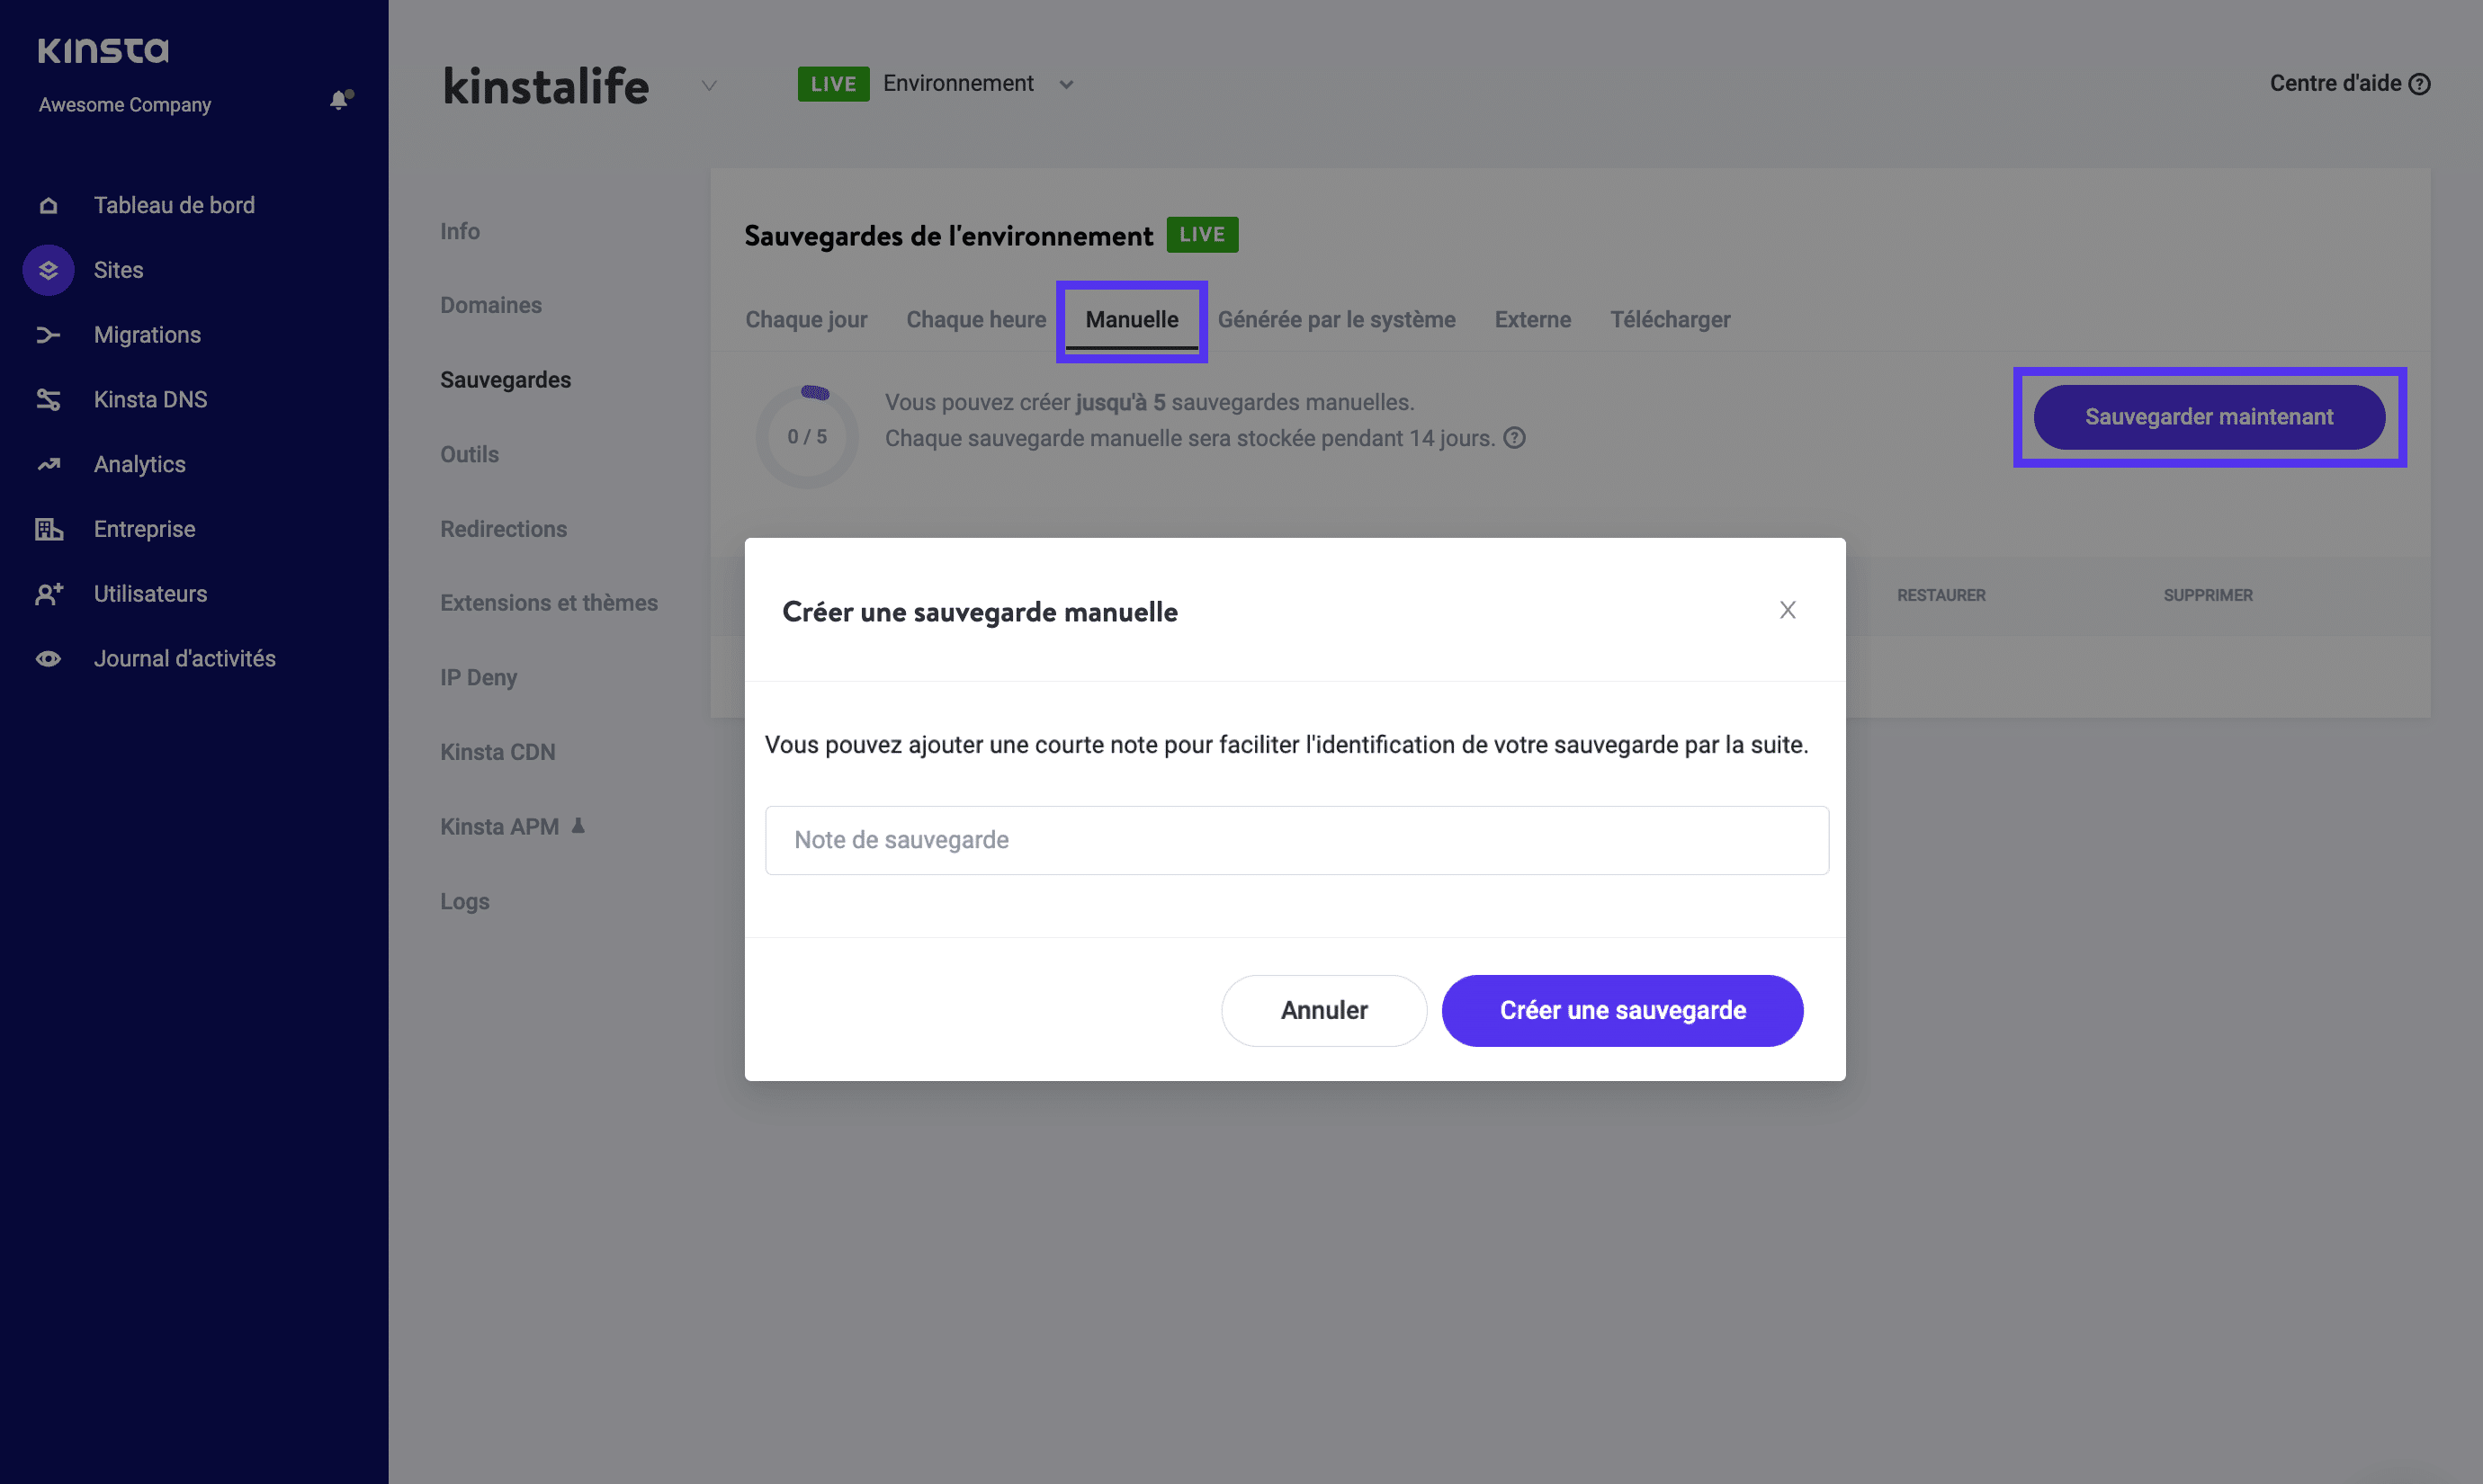Viewport: 2483px width, 1484px height.
Task: Open the notification bell
Action: point(339,100)
